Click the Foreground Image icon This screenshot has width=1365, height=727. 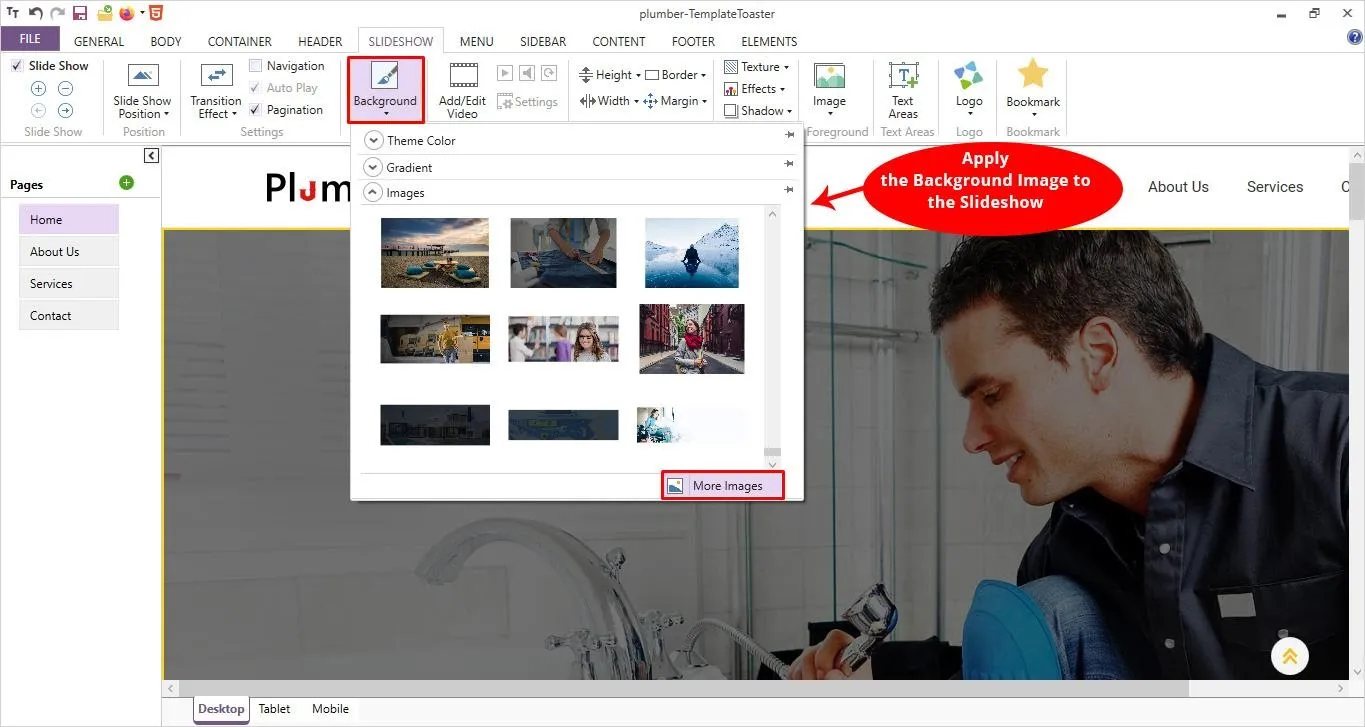pyautogui.click(x=829, y=76)
